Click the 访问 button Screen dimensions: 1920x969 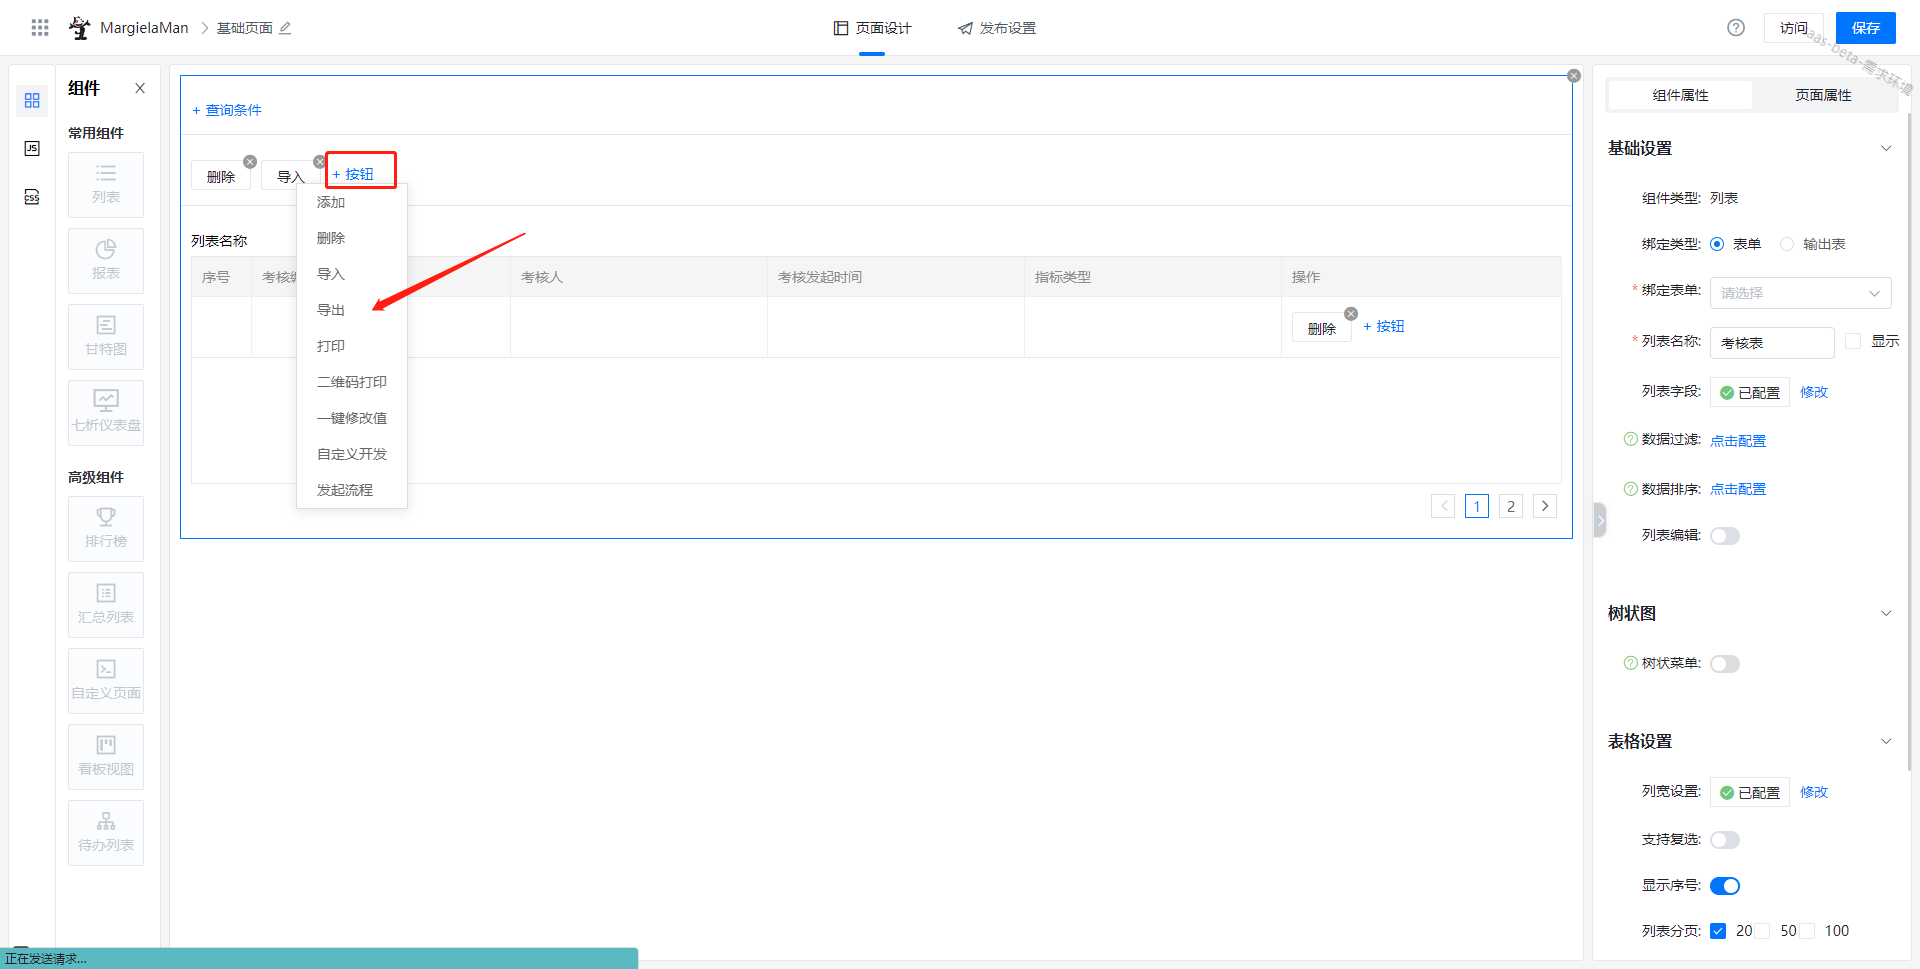point(1794,28)
